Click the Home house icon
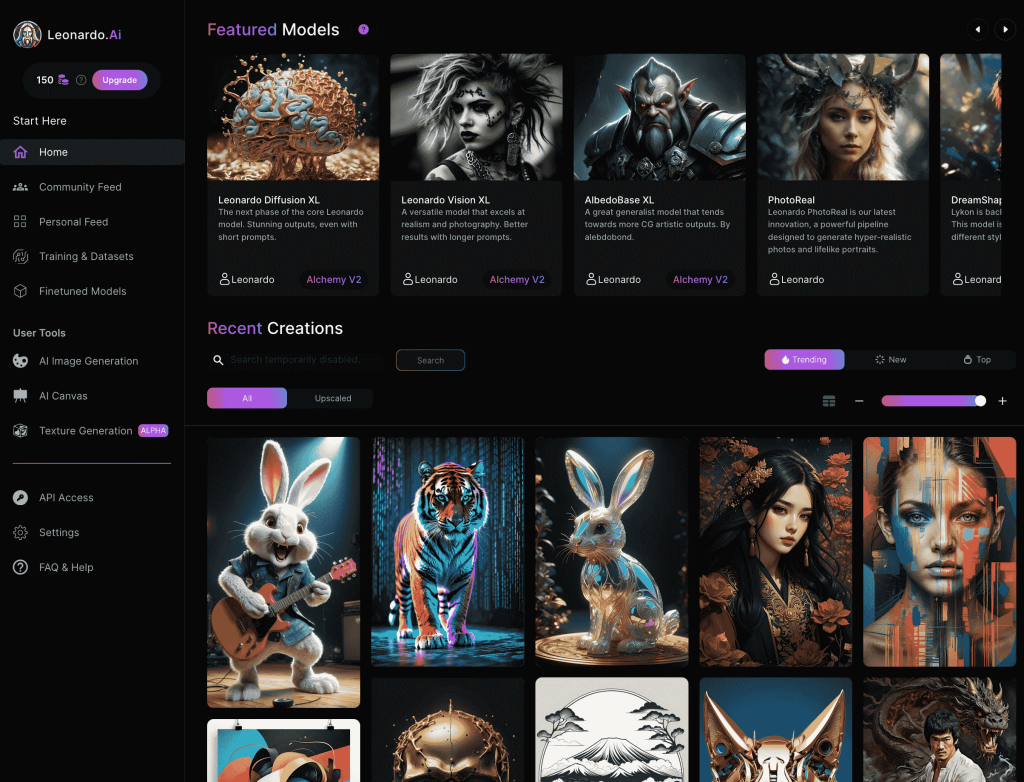The image size is (1024, 782). click(20, 152)
